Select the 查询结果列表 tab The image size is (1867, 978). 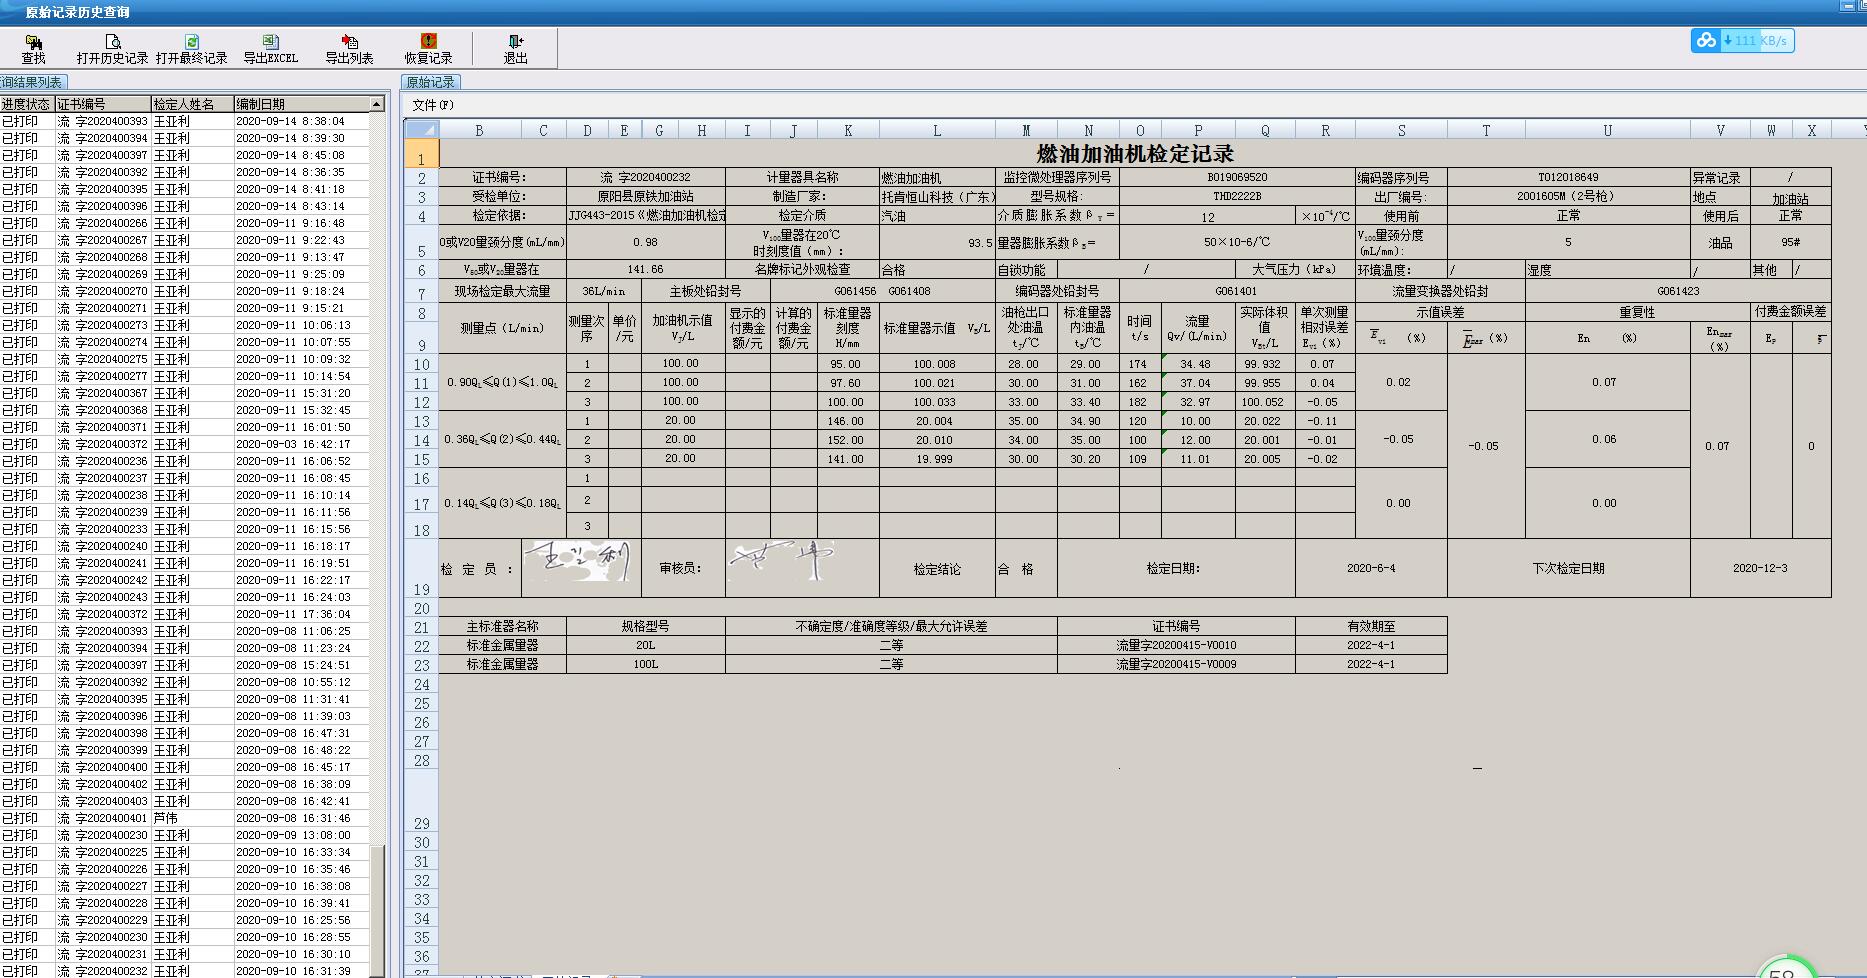[x=32, y=82]
